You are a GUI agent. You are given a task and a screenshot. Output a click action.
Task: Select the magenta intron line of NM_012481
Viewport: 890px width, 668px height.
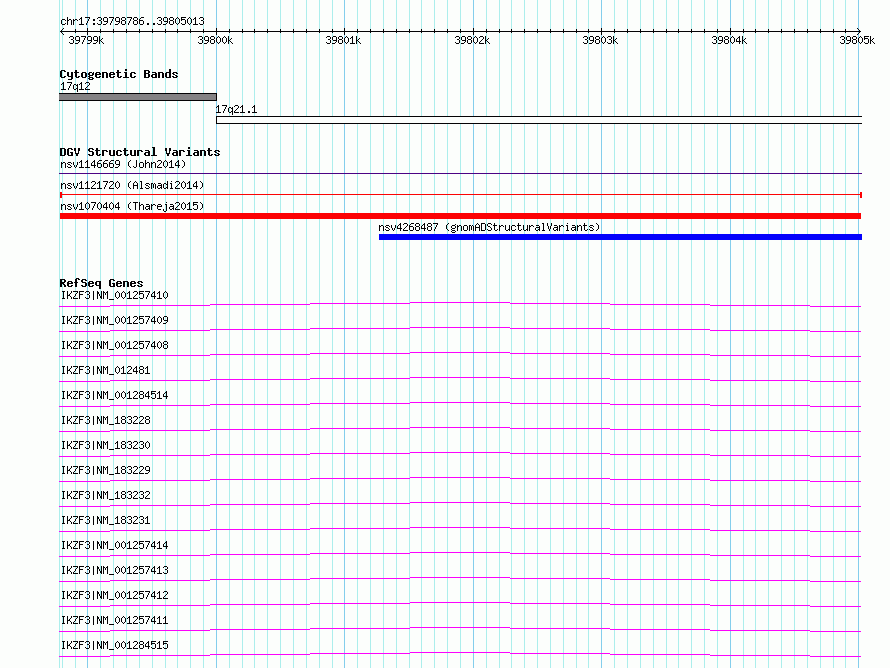tap(460, 378)
